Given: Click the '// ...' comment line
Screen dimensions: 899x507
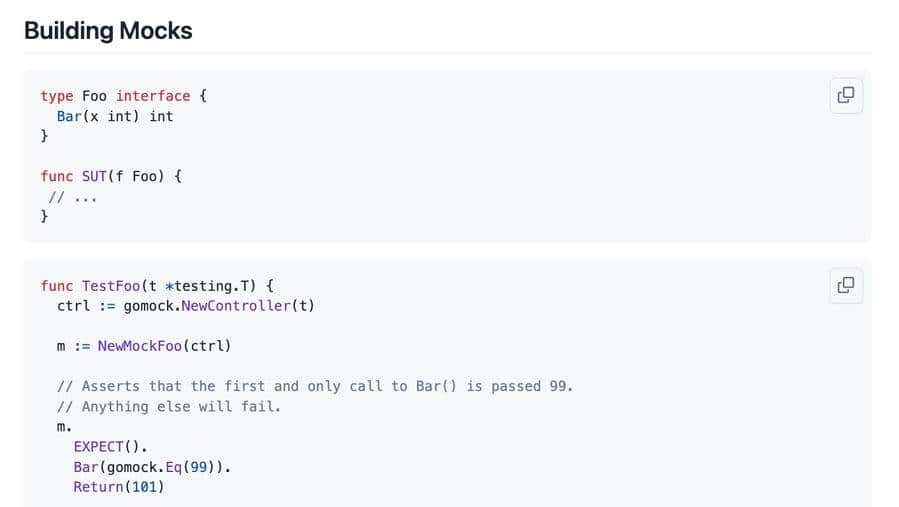Looking at the screenshot, I should [73, 196].
